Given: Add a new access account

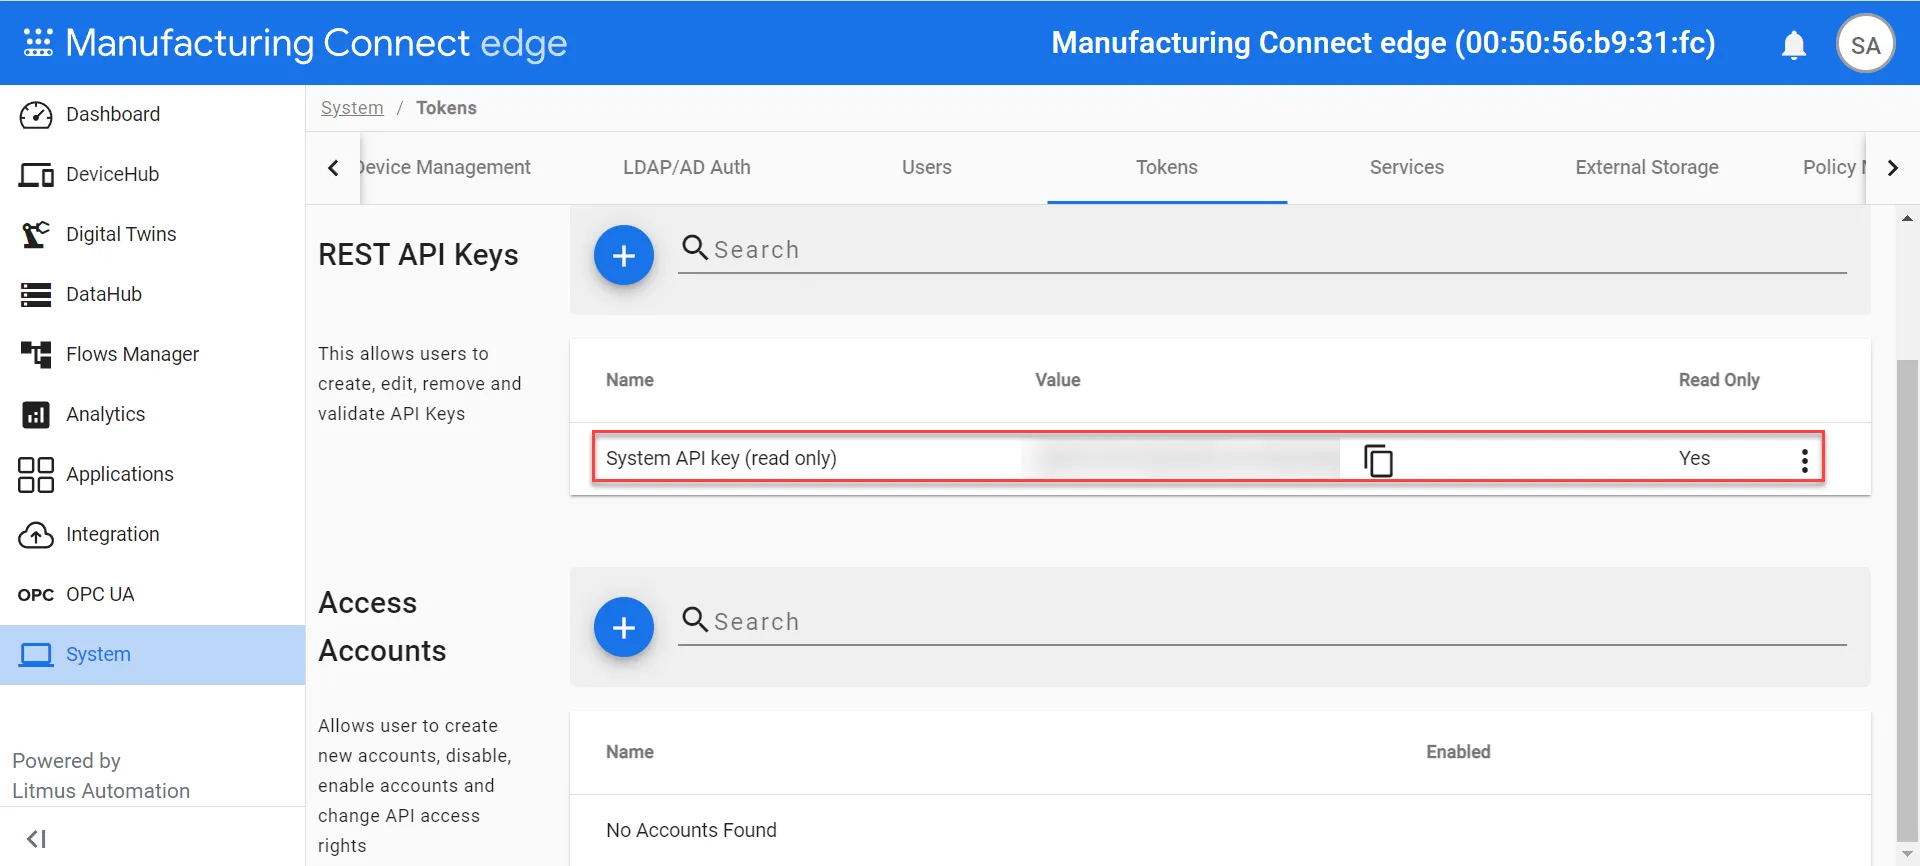Looking at the screenshot, I should (x=624, y=627).
